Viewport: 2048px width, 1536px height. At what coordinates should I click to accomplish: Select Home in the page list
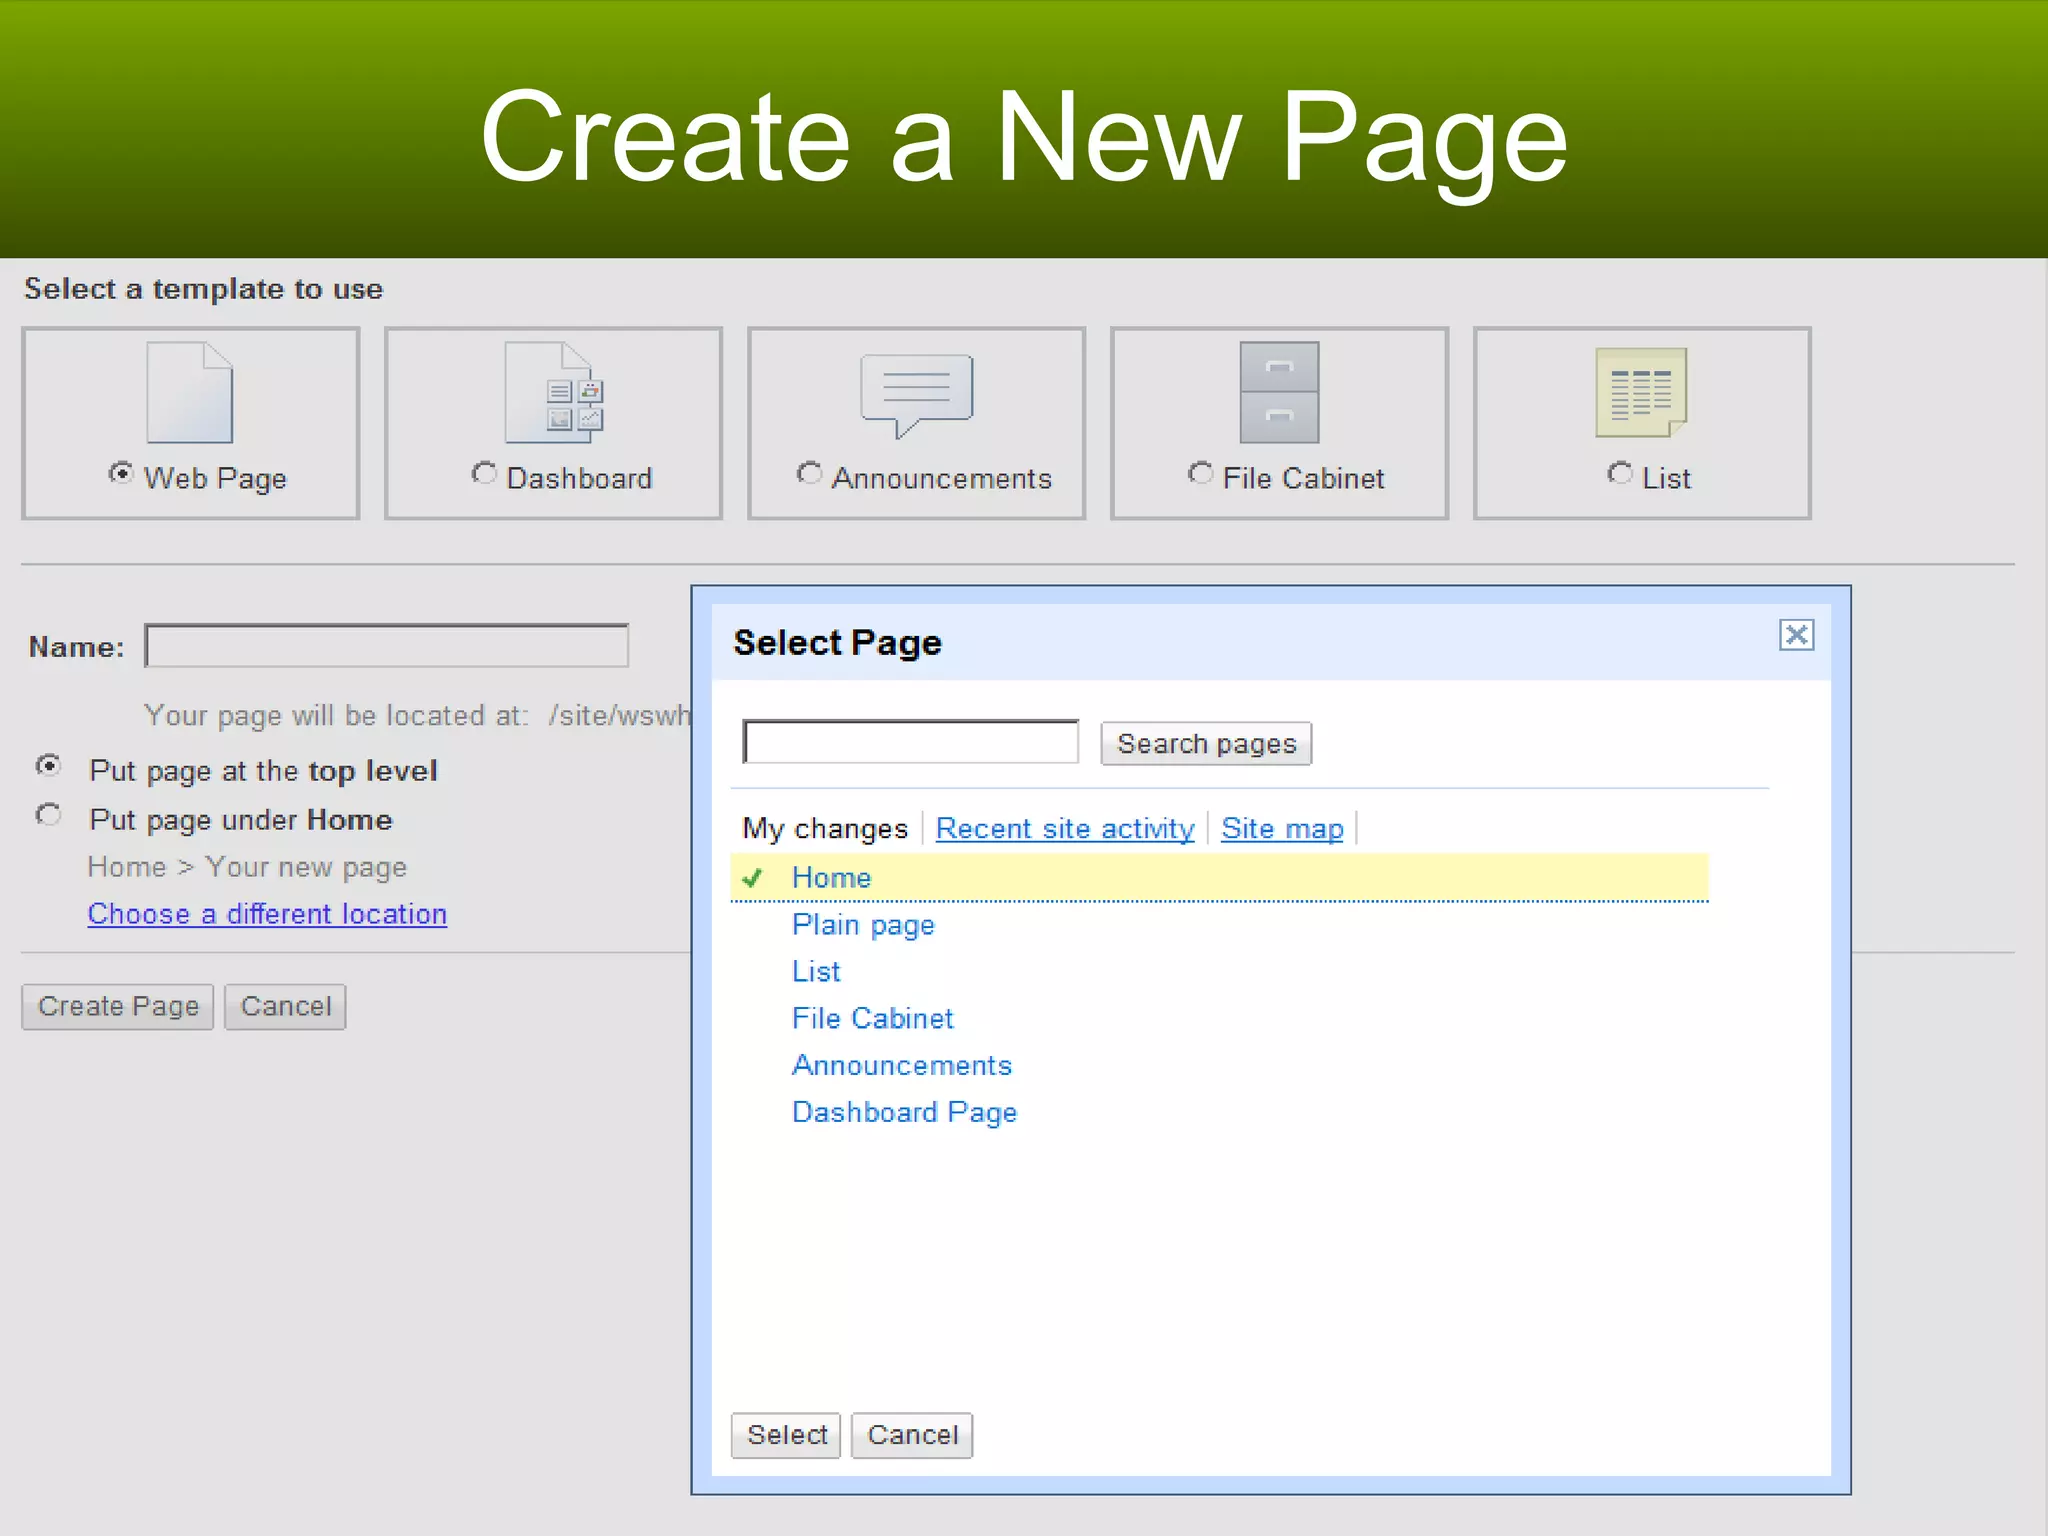click(1219, 878)
